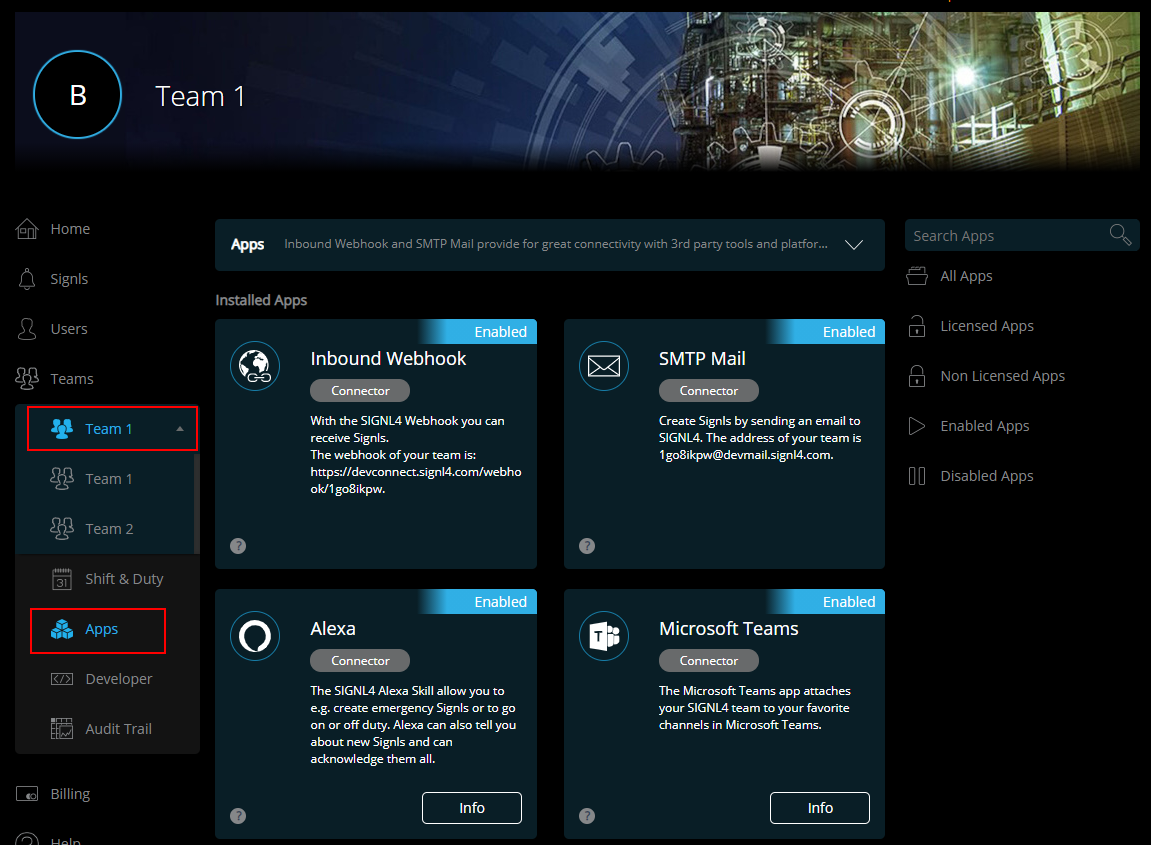Click the Users person icon
The width and height of the screenshot is (1151, 845).
tap(27, 329)
